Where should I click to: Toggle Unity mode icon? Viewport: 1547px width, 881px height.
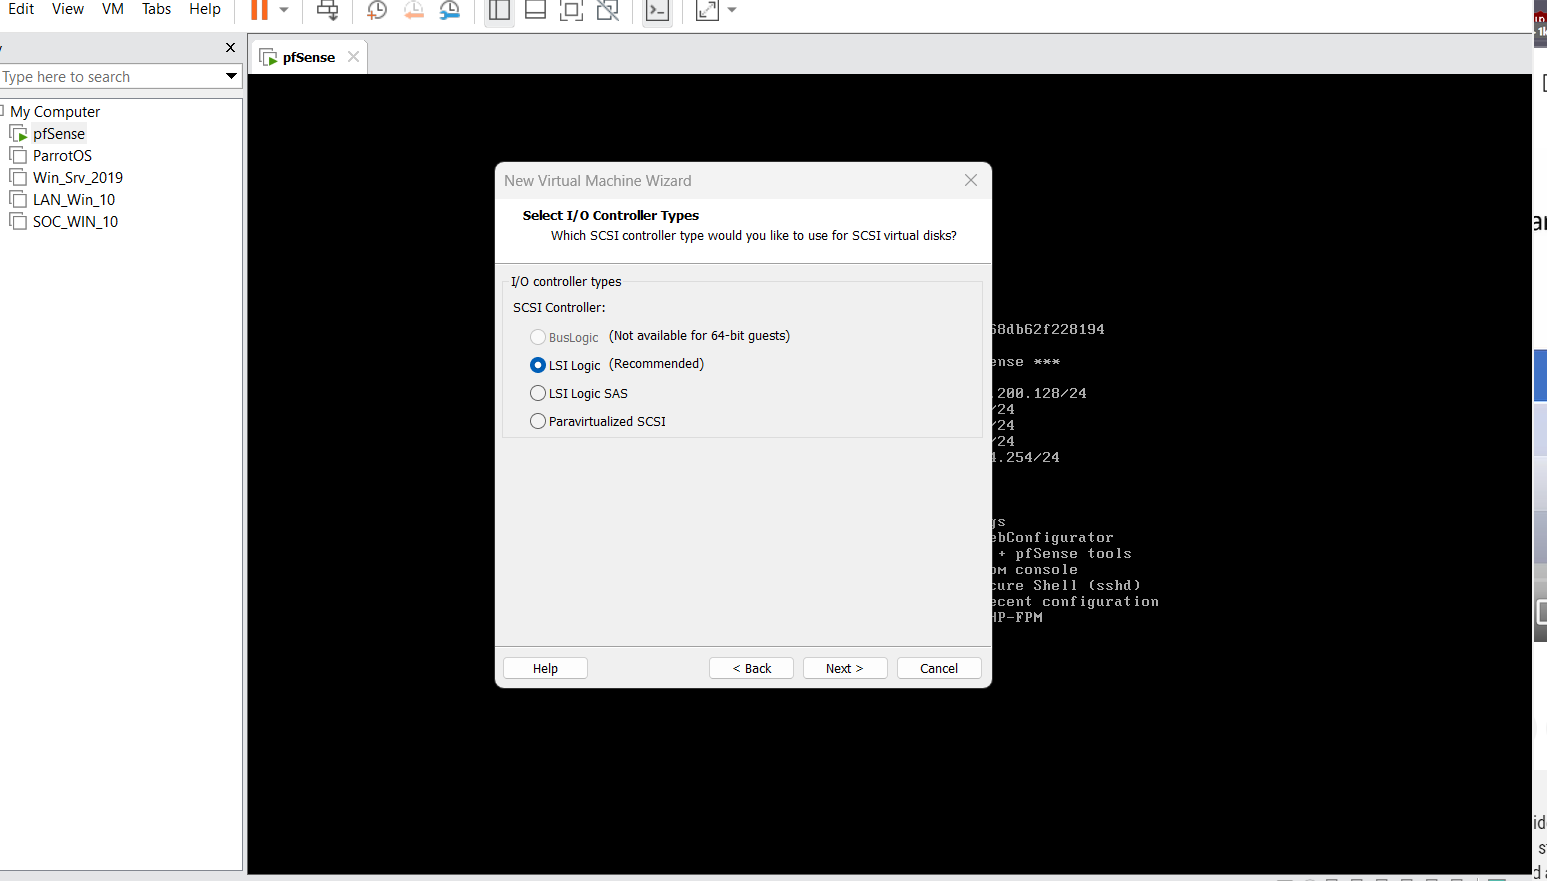(x=607, y=10)
